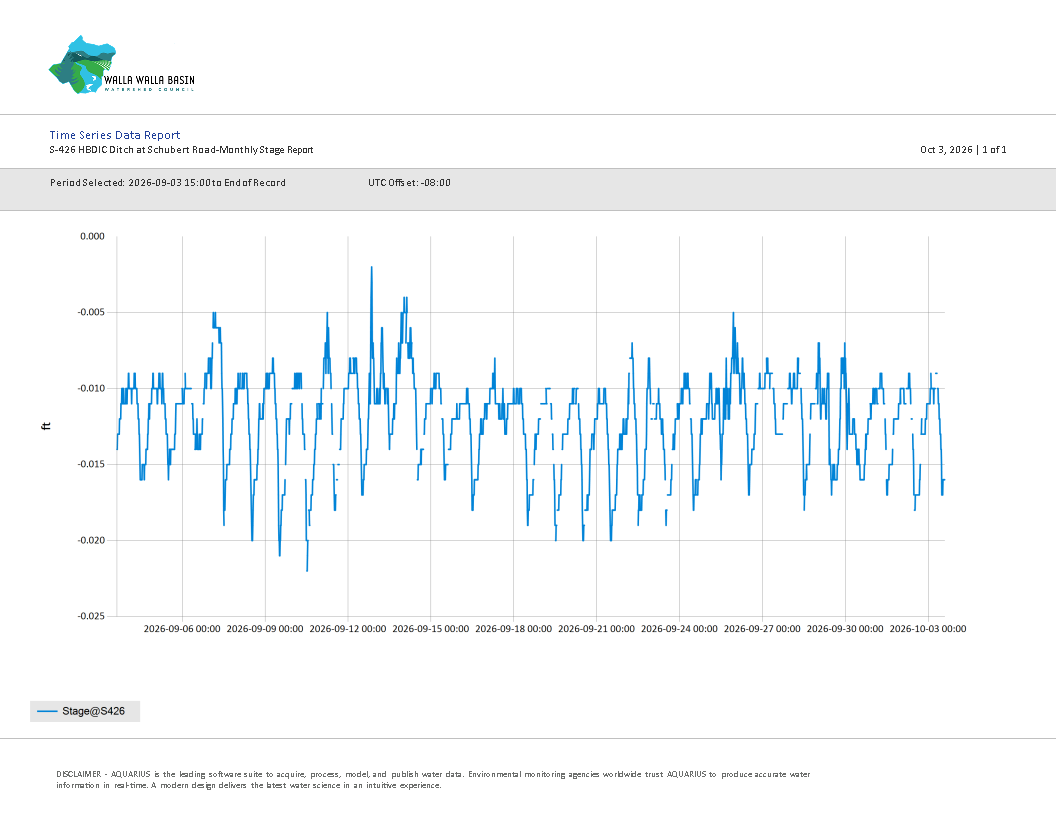Click x-axis label 2026-09-24 00:00
1056x816 pixels.
(679, 629)
